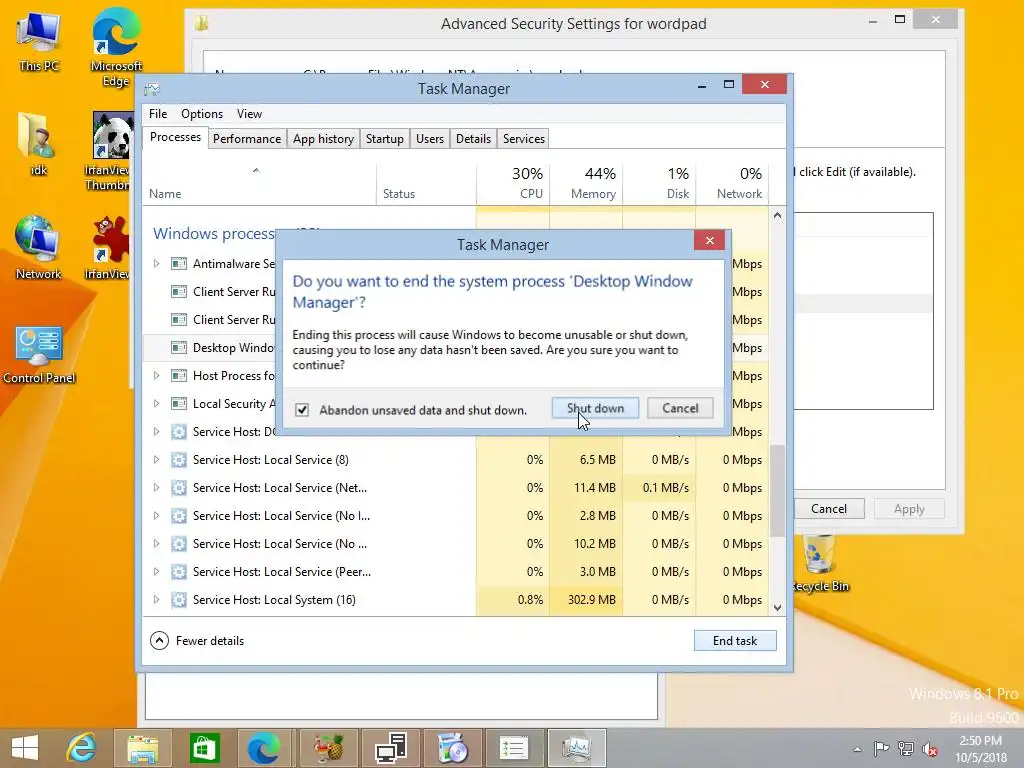Expand Service Host: Local Service (No I...
This screenshot has width=1024, height=768.
point(156,516)
